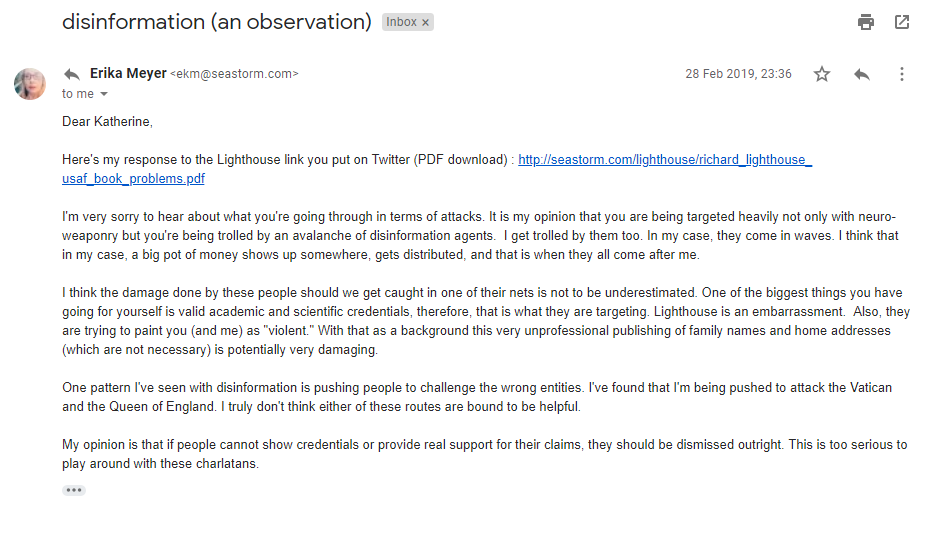Click reply arrow beside sender name
The width and height of the screenshot is (927, 533).
(x=72, y=74)
